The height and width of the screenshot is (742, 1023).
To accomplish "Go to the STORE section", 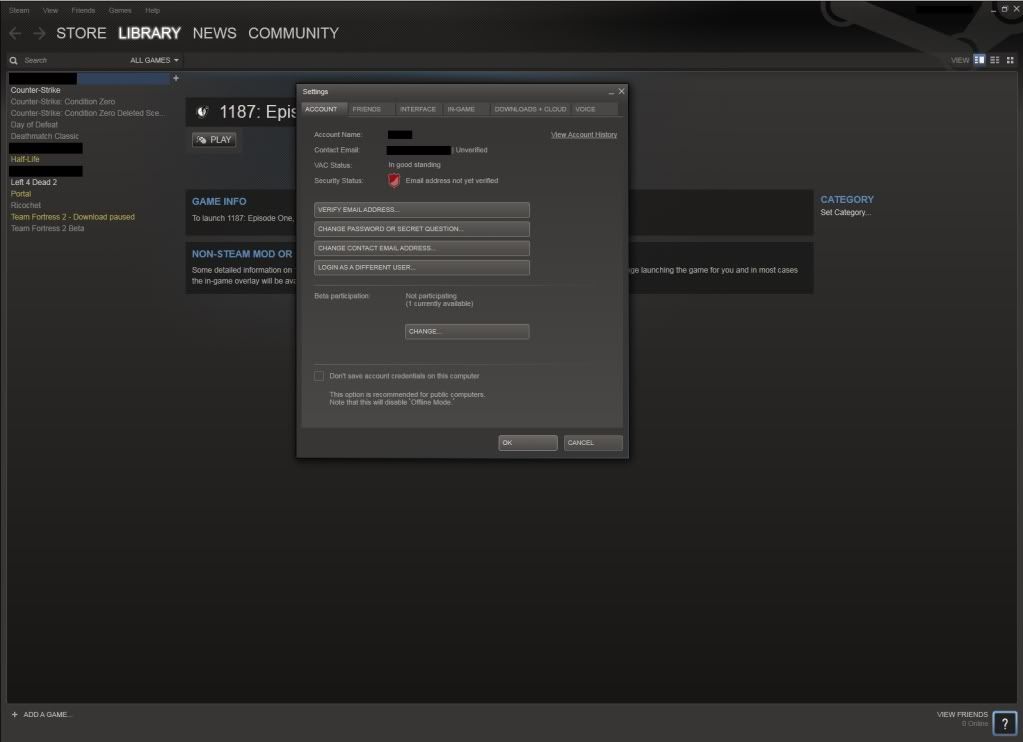I will [x=81, y=33].
